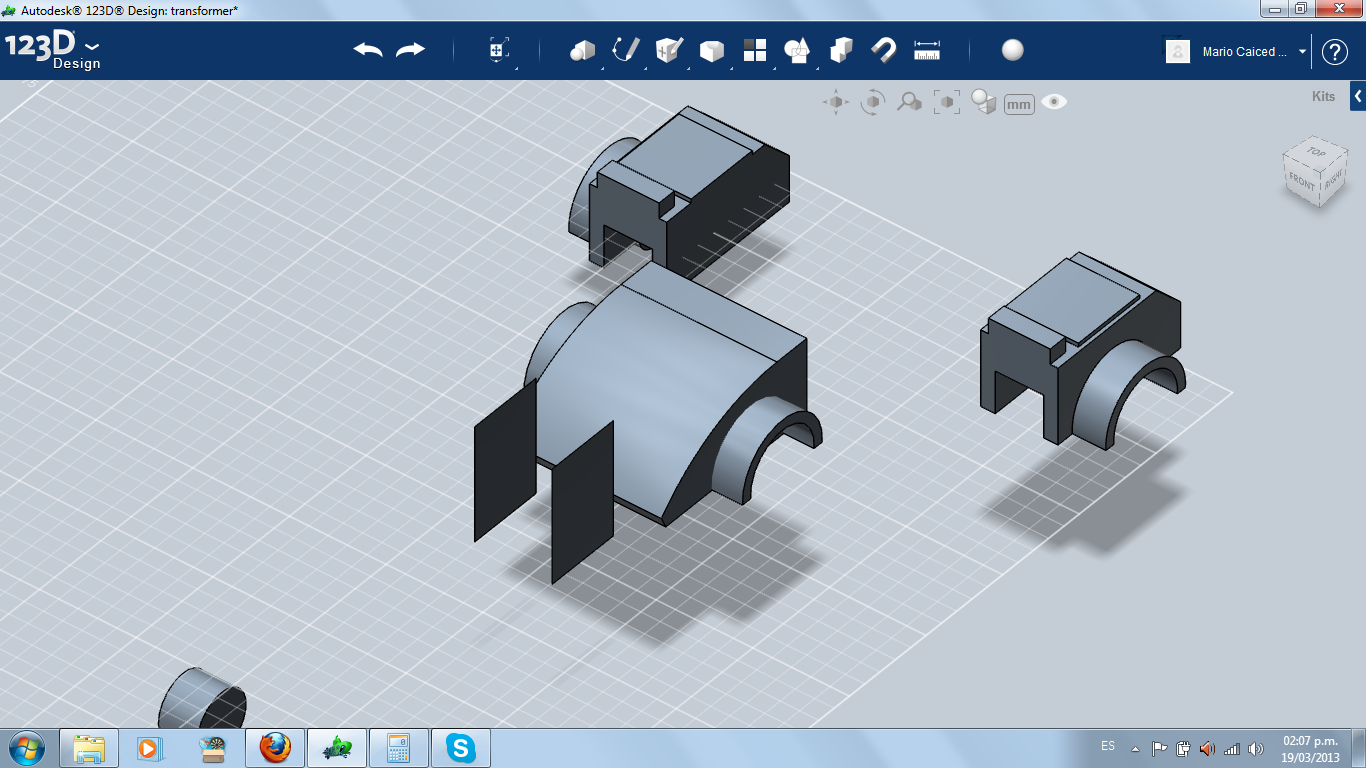Open Skype from the taskbar
The width and height of the screenshot is (1366, 768).
[460, 748]
